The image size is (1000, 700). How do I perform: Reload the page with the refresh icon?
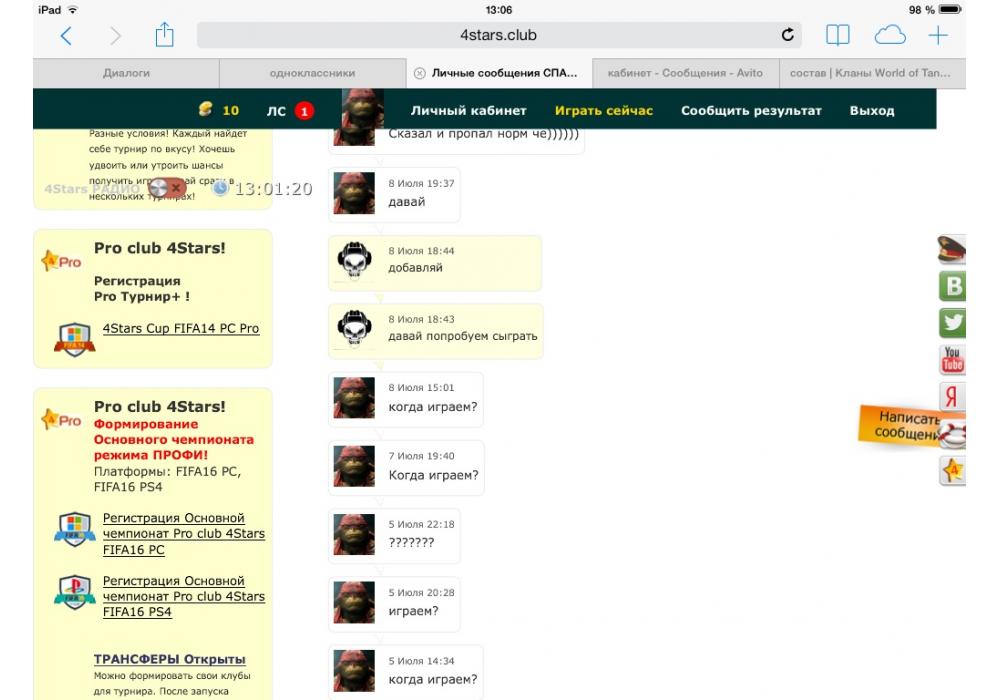click(x=788, y=36)
